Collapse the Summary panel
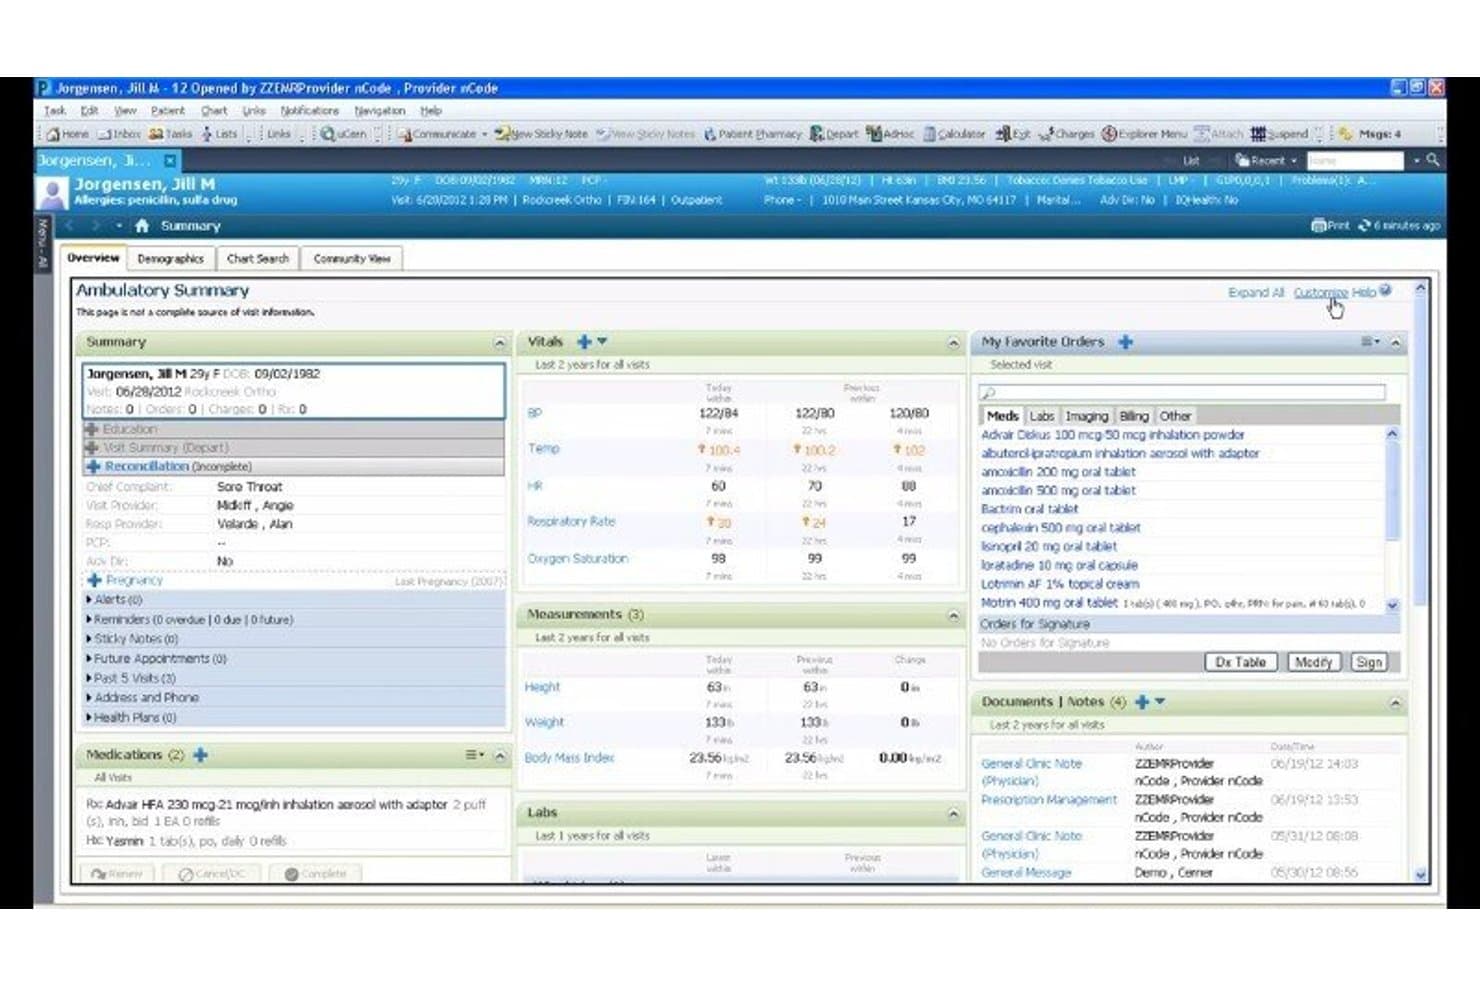The height and width of the screenshot is (987, 1480). click(500, 343)
